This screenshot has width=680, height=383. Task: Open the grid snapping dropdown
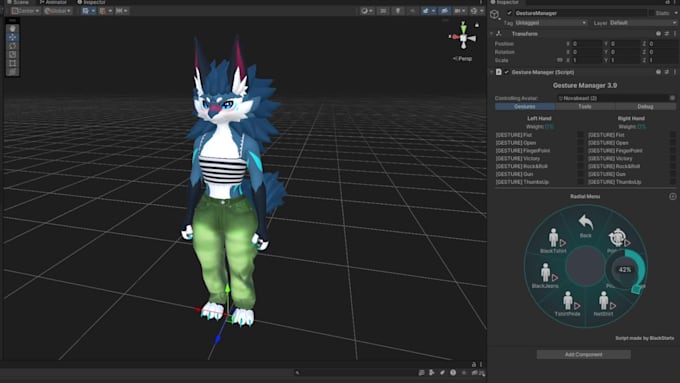coord(105,11)
